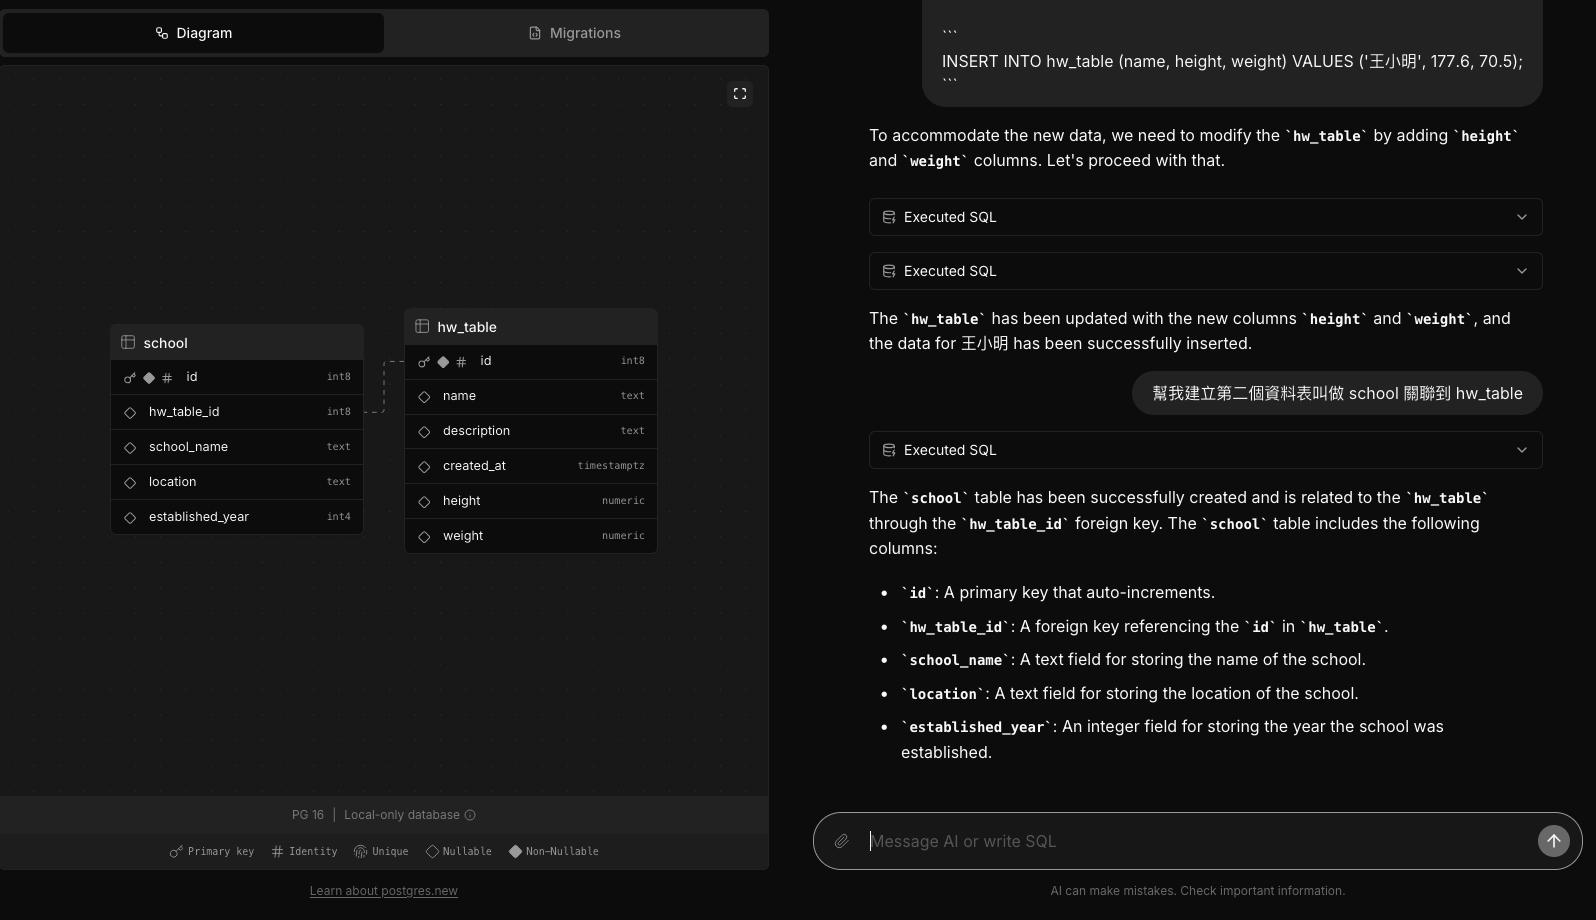Click the established_year column name
The width and height of the screenshot is (1596, 920).
point(199,517)
